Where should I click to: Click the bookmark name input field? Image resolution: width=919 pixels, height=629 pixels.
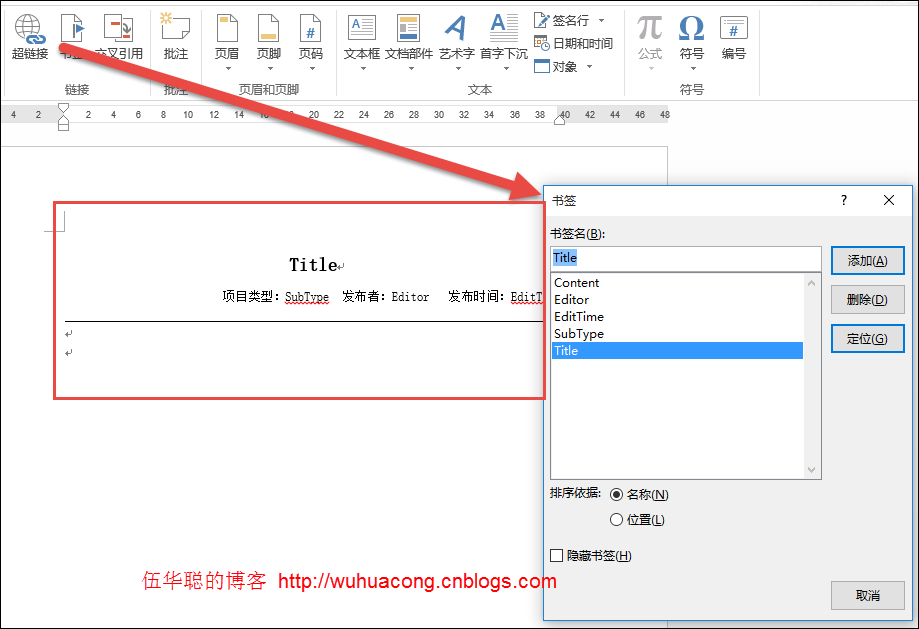coord(686,258)
